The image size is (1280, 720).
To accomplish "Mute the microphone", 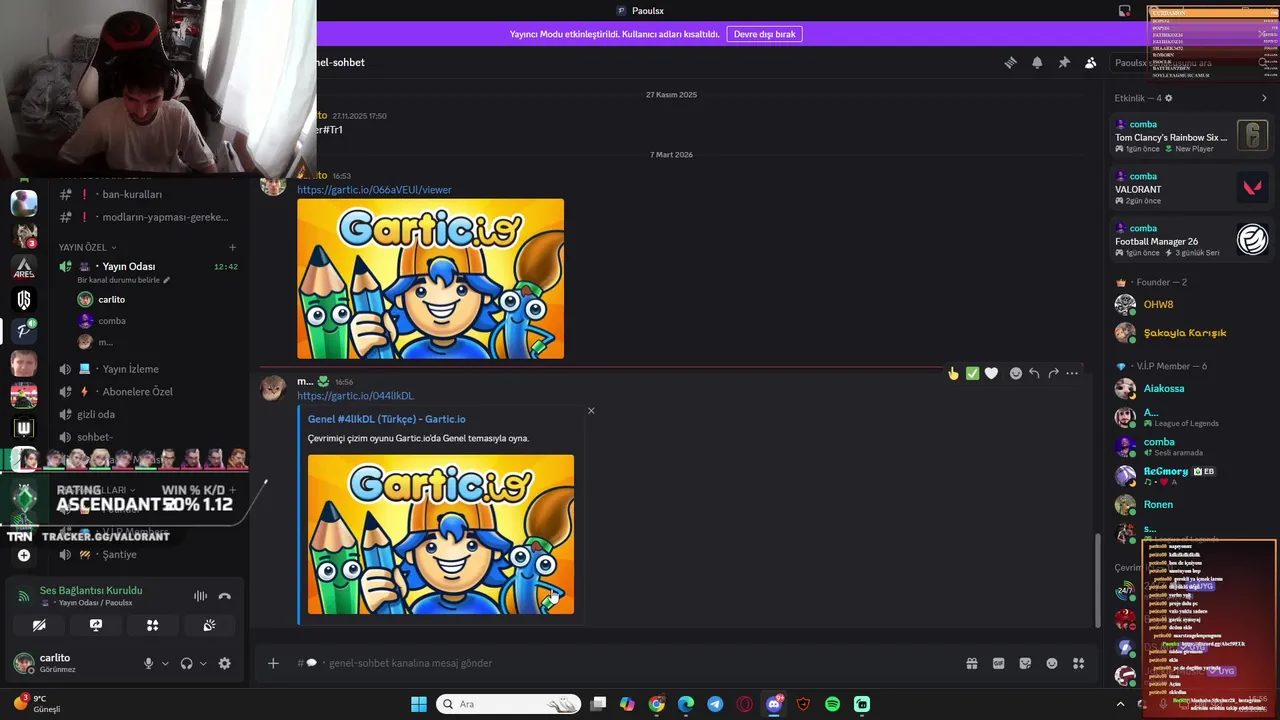I will (149, 663).
